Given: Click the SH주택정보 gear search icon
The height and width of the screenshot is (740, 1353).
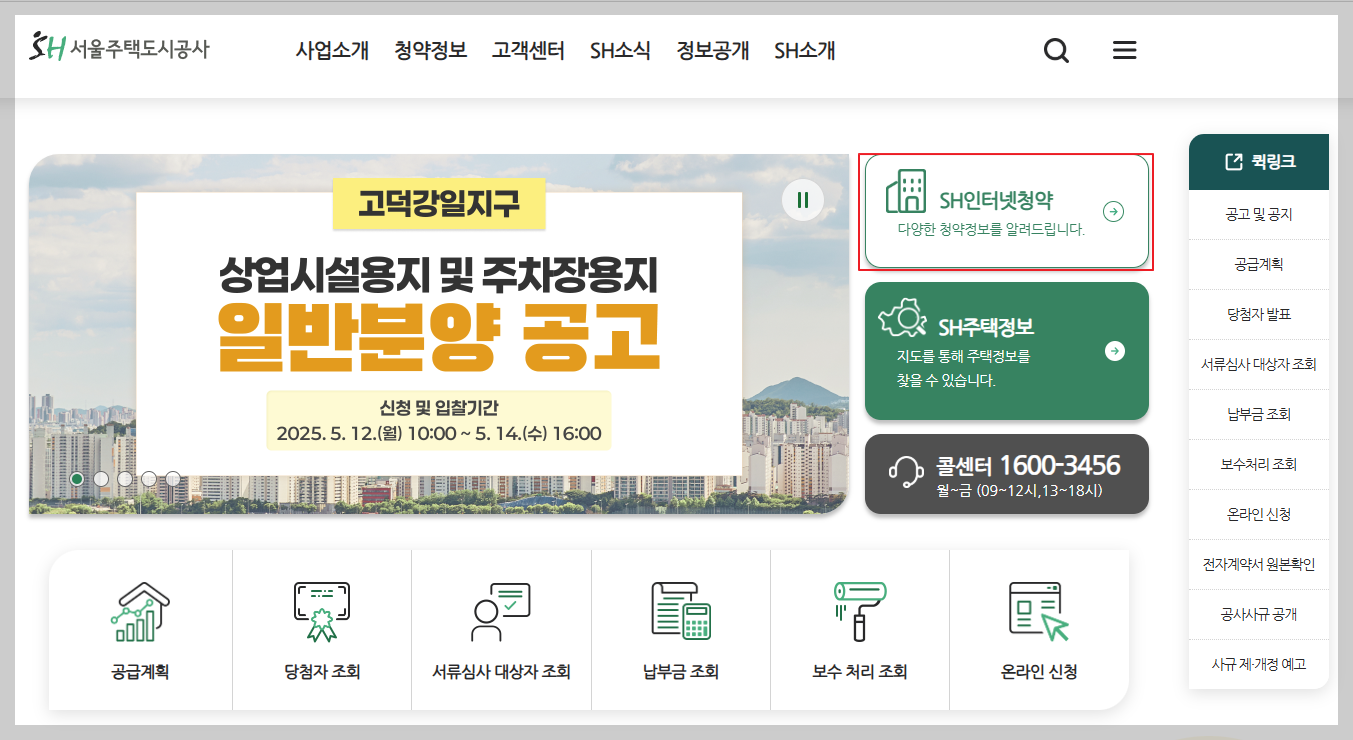Looking at the screenshot, I should coord(902,316).
